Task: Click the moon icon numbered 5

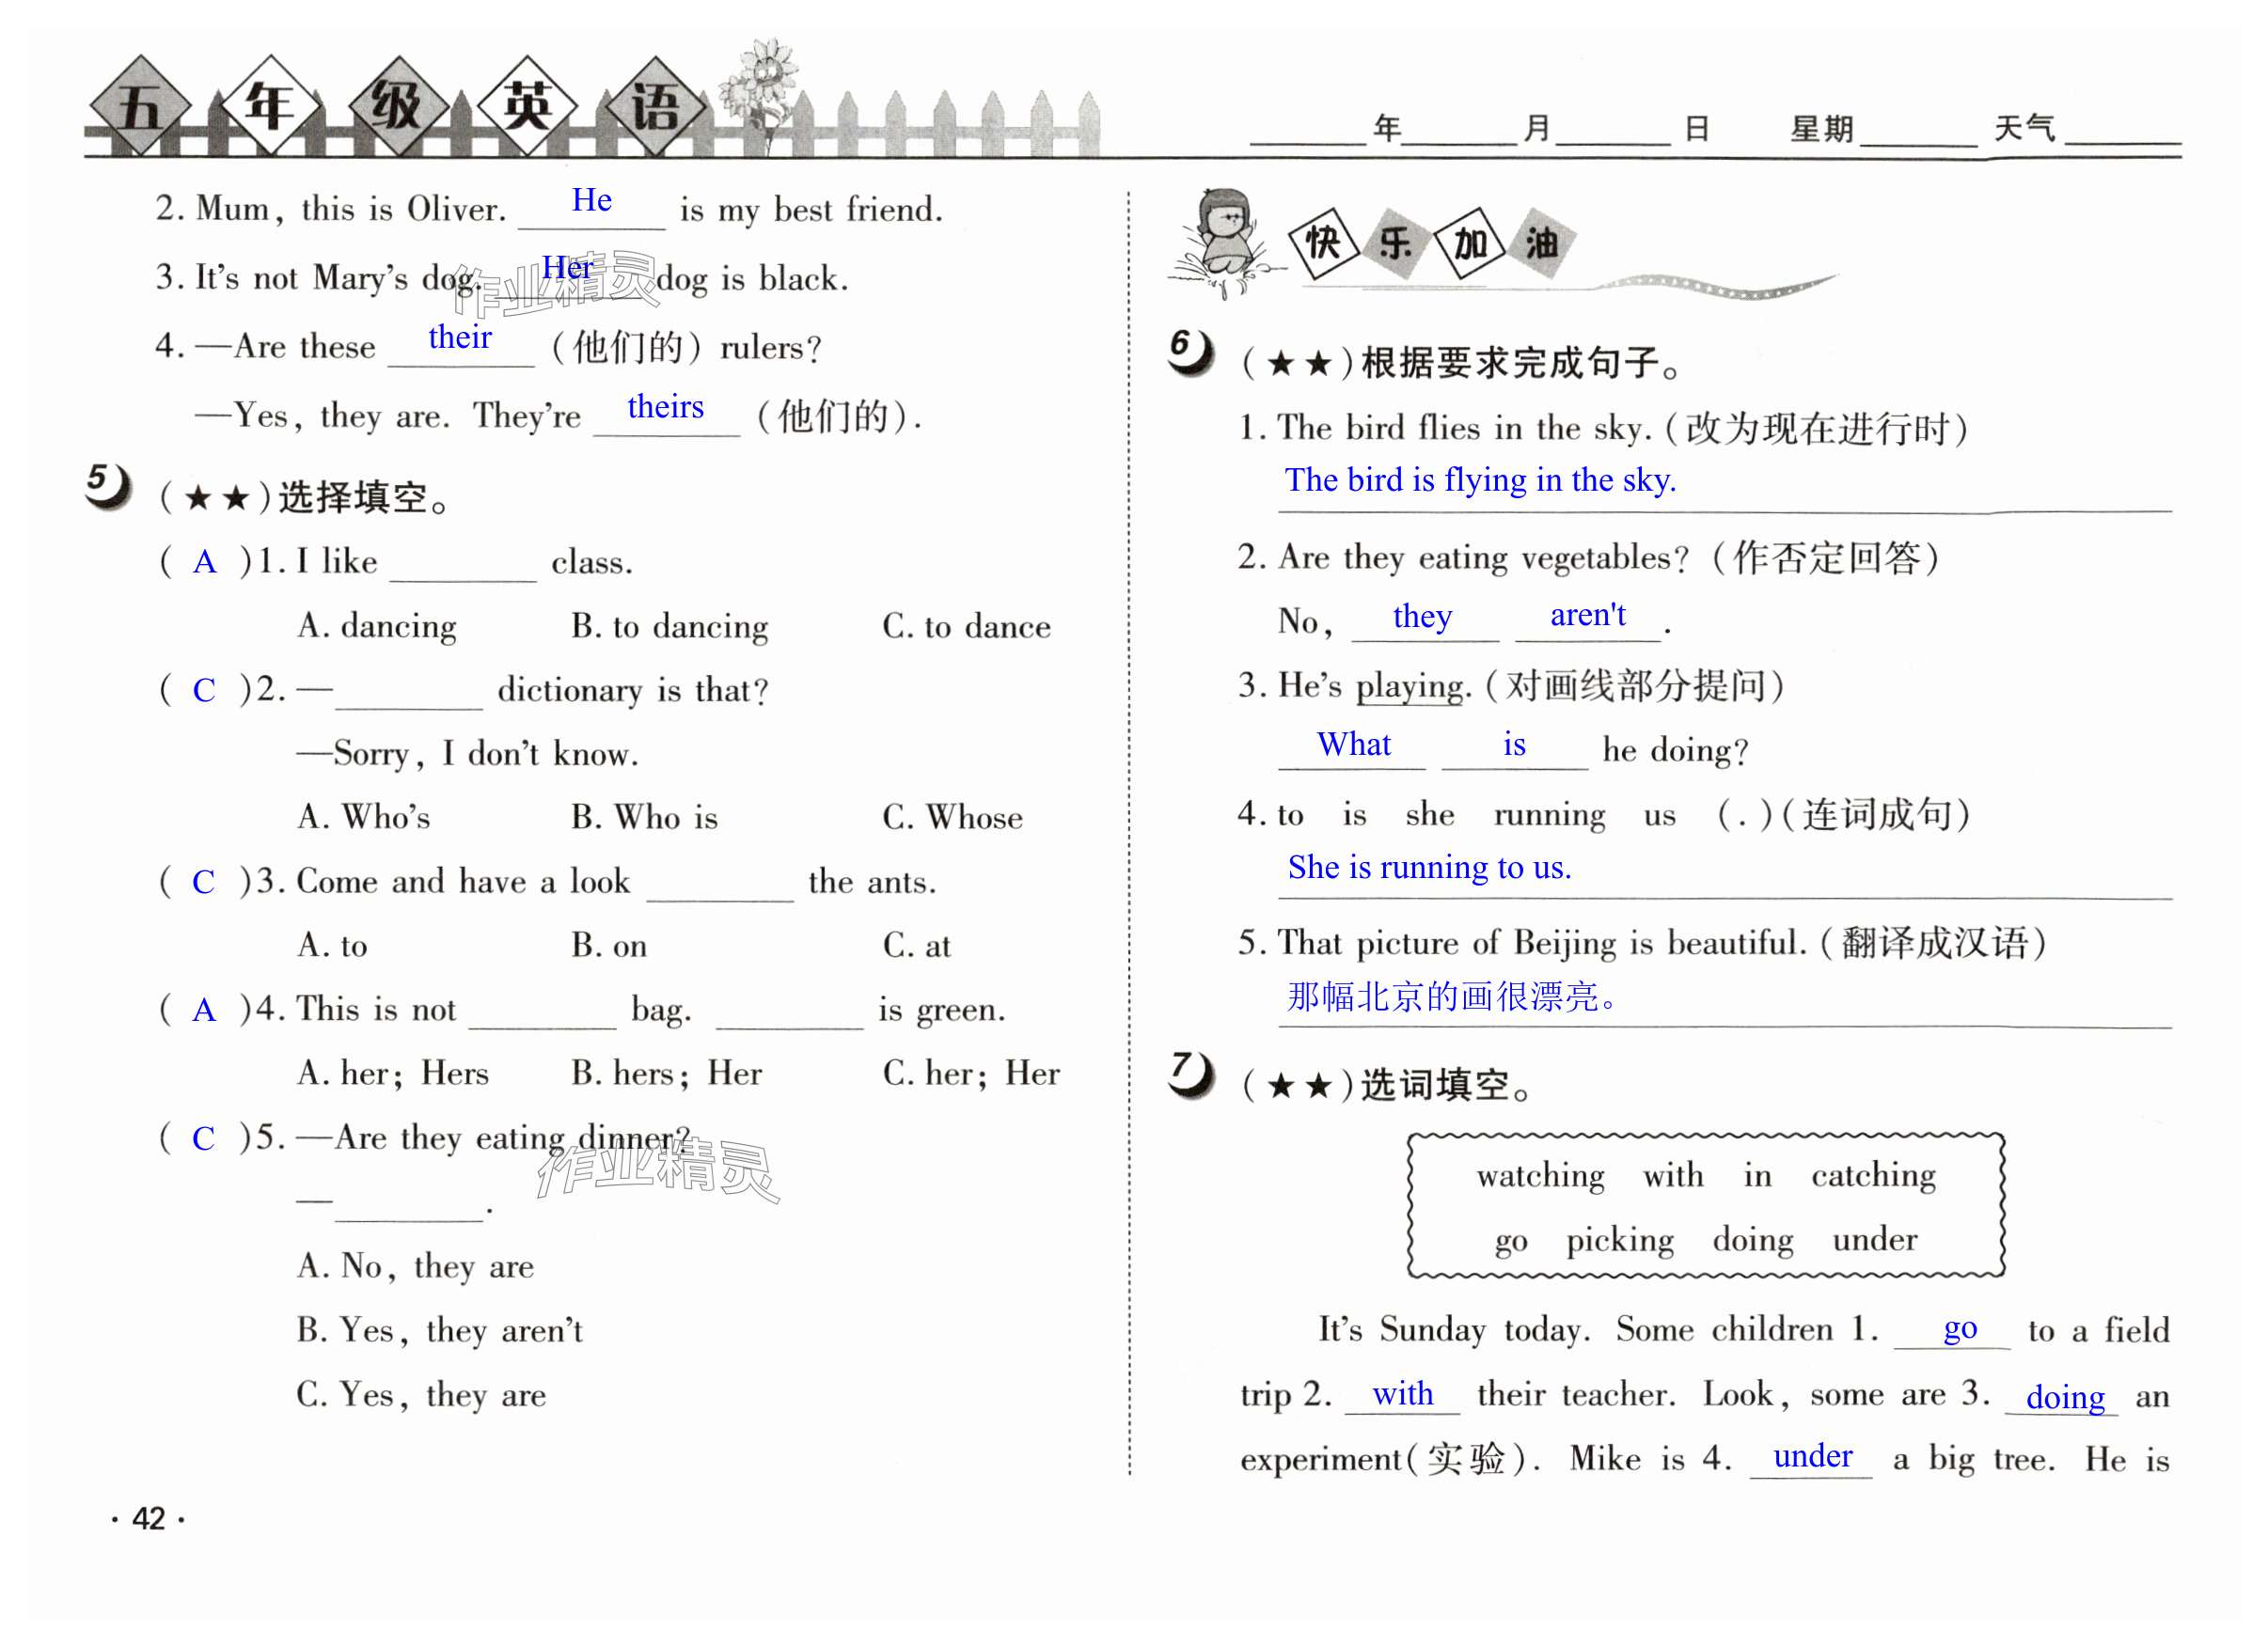Action: 107,487
